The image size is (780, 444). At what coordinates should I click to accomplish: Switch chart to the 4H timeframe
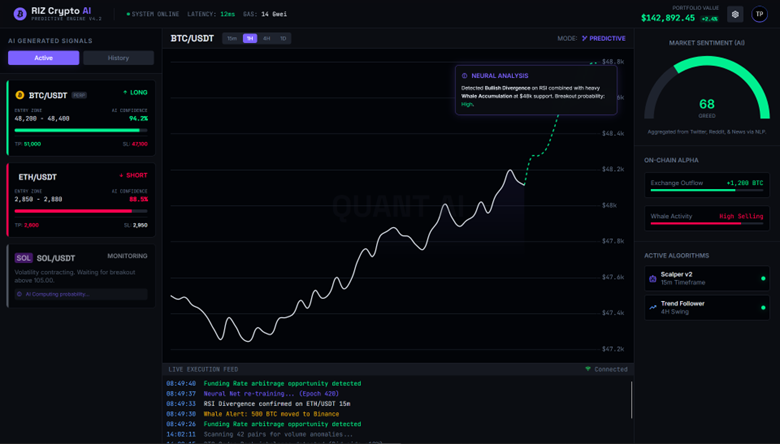pyautogui.click(x=266, y=38)
